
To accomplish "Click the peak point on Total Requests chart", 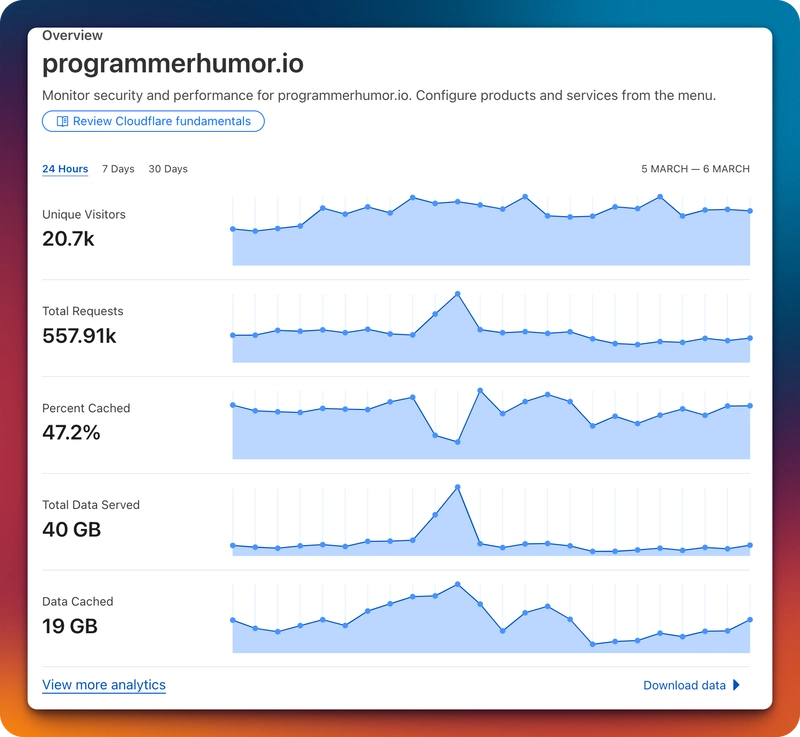I will click(458, 294).
